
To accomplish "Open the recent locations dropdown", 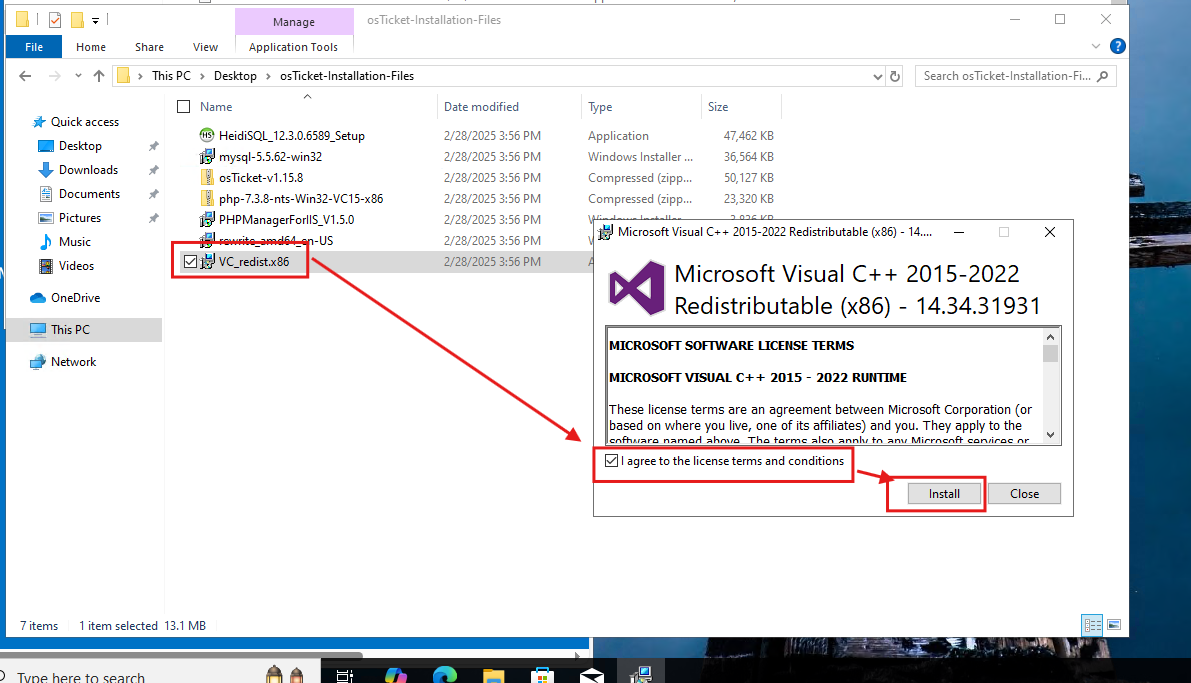I will pos(78,76).
